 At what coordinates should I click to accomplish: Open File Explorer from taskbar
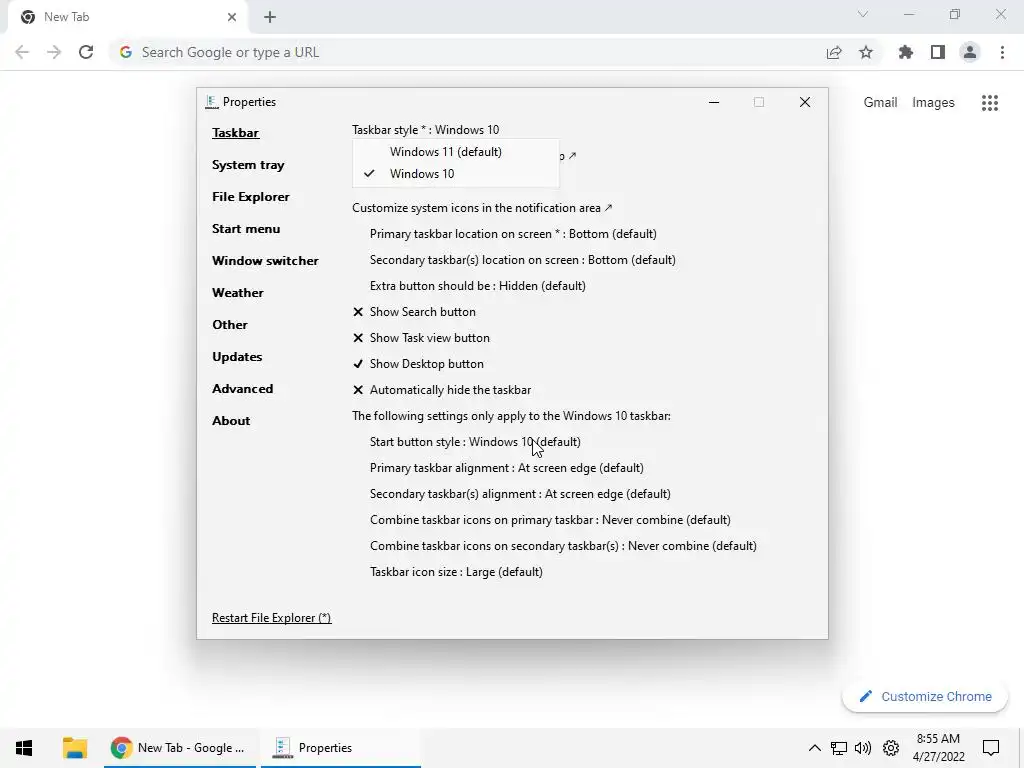75,748
